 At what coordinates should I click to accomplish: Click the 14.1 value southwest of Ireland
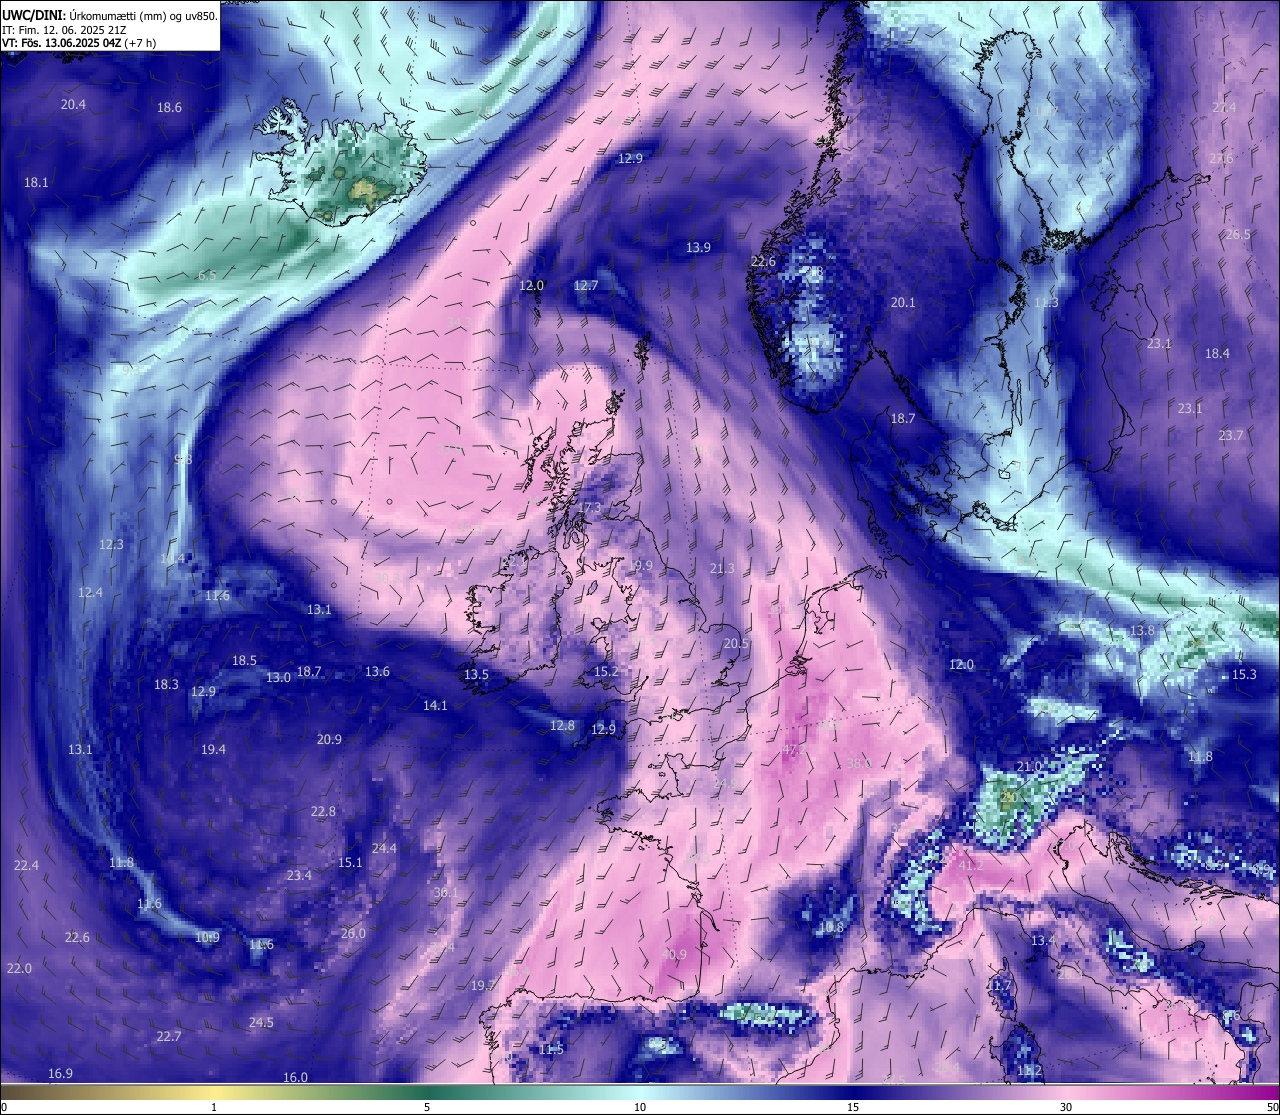click(x=435, y=705)
